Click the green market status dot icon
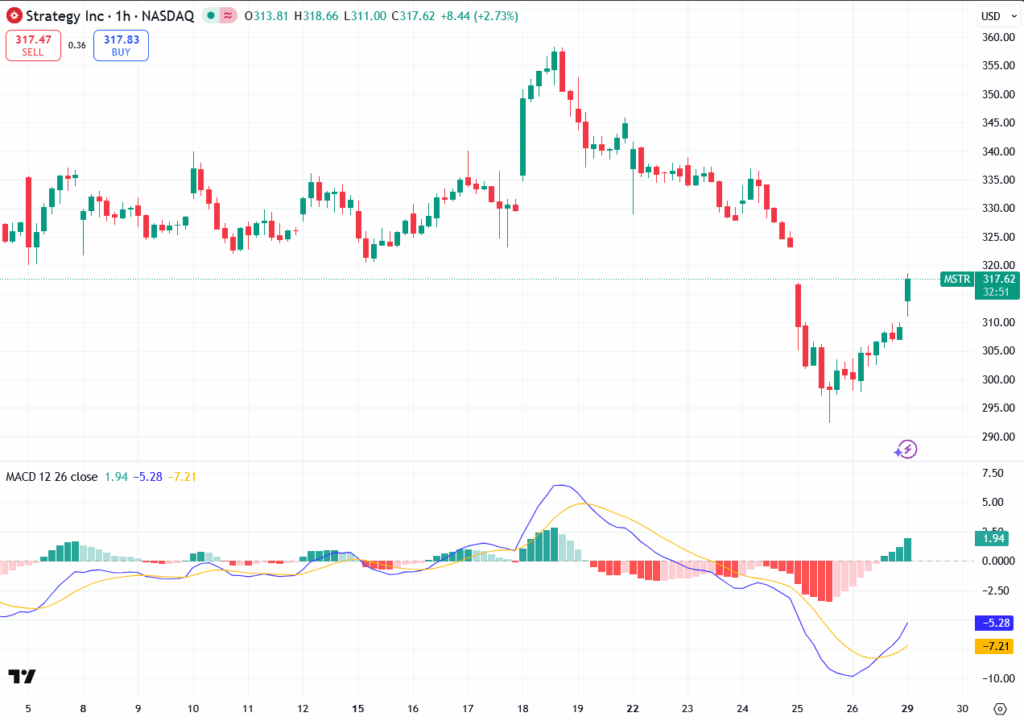The height and width of the screenshot is (721, 1024). (x=210, y=16)
